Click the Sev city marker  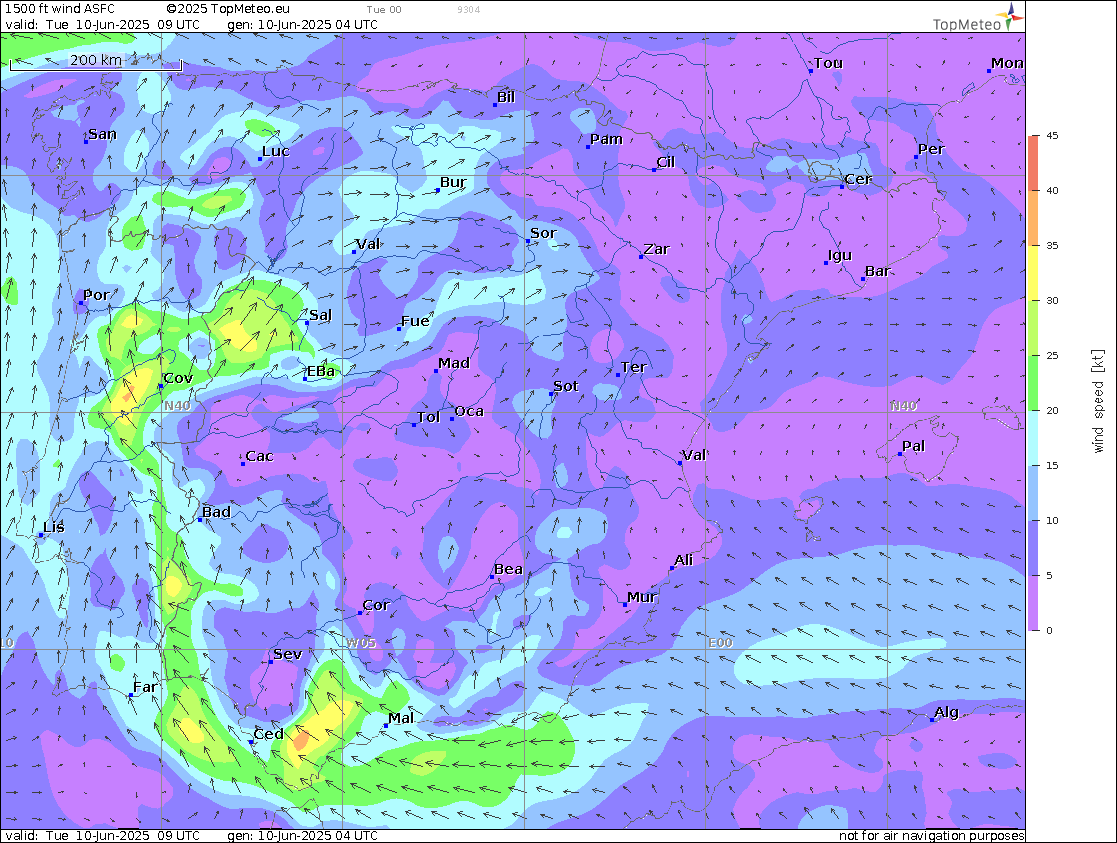[x=271, y=661]
